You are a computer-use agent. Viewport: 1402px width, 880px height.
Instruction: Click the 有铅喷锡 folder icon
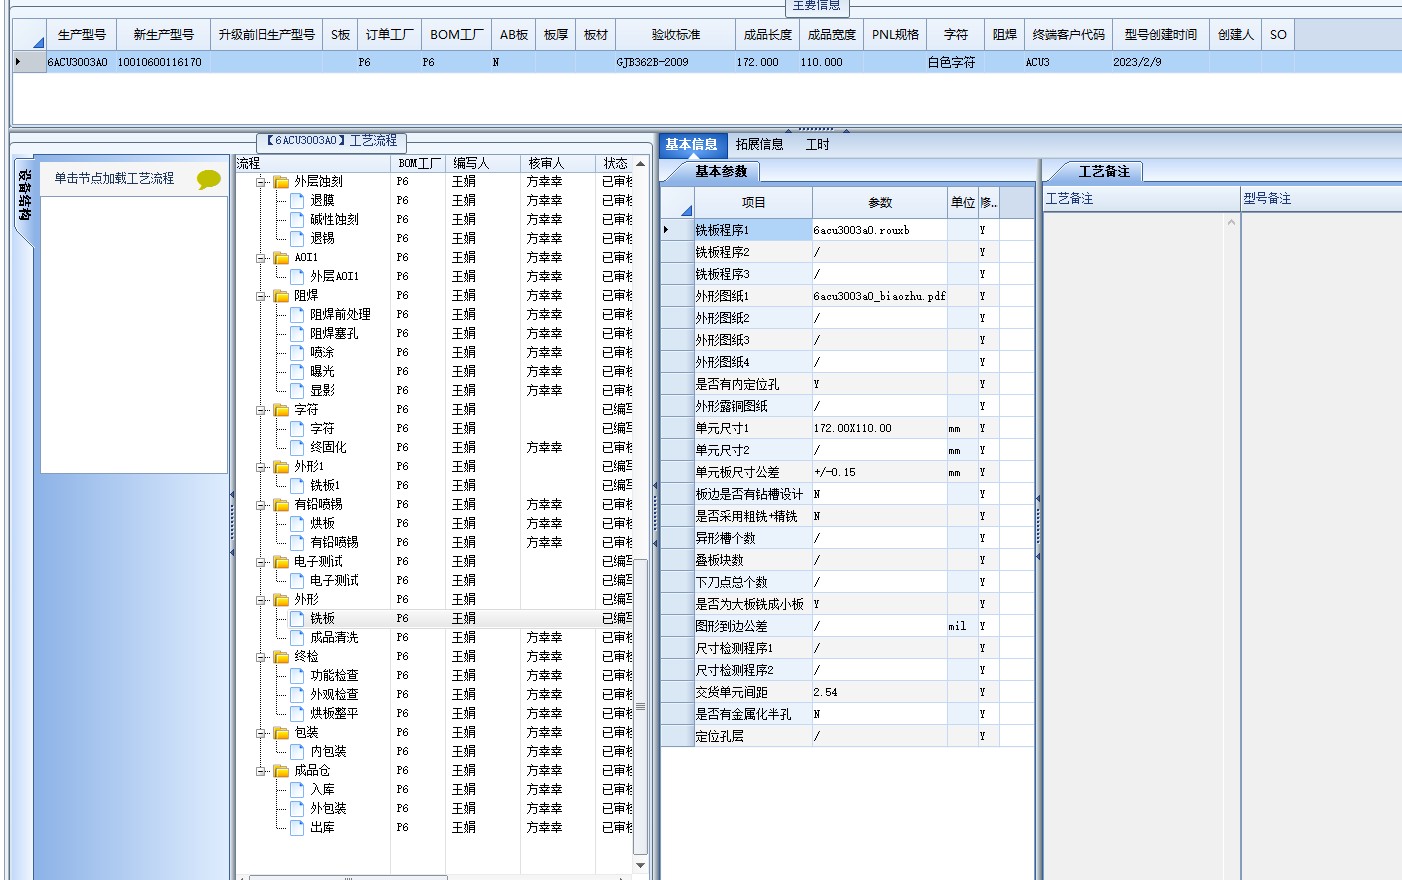tap(281, 505)
